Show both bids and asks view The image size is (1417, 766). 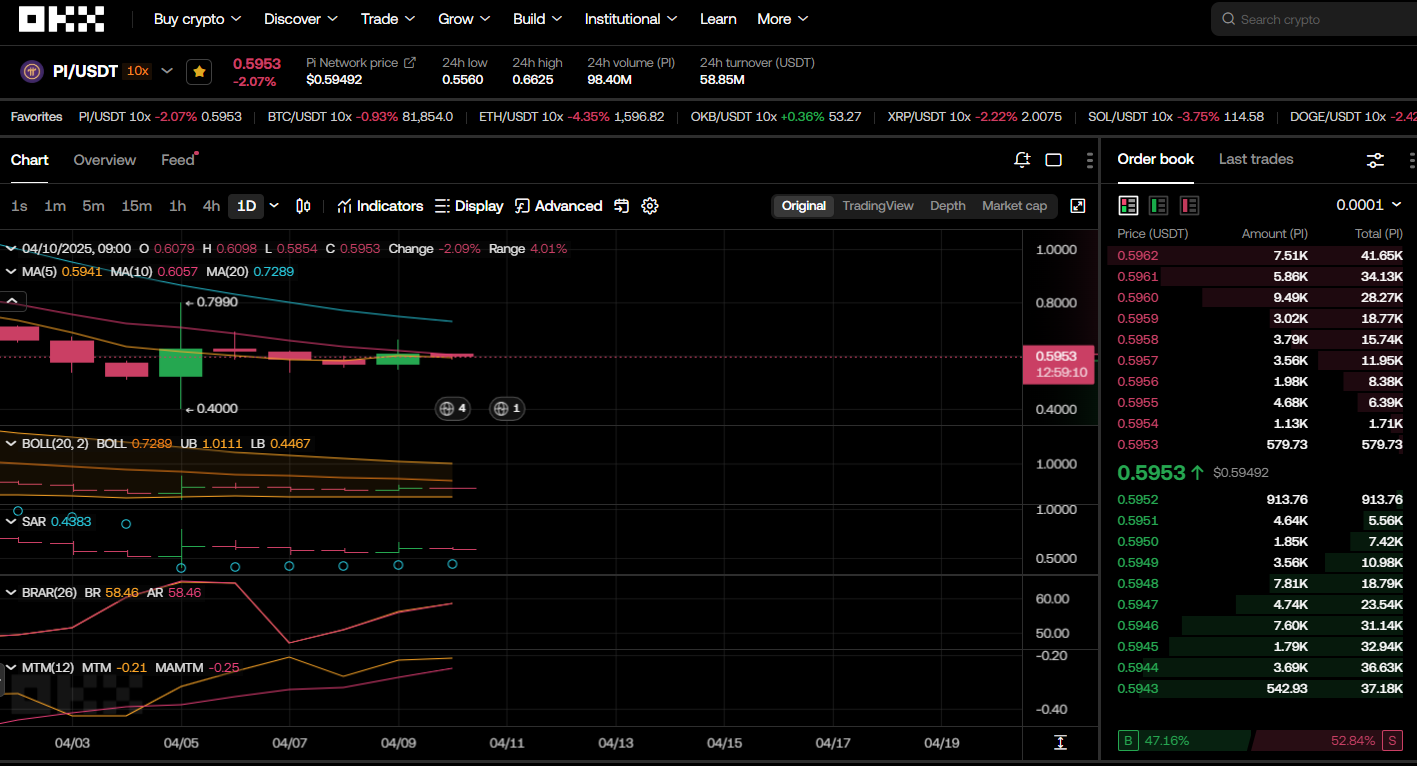[x=1128, y=205]
